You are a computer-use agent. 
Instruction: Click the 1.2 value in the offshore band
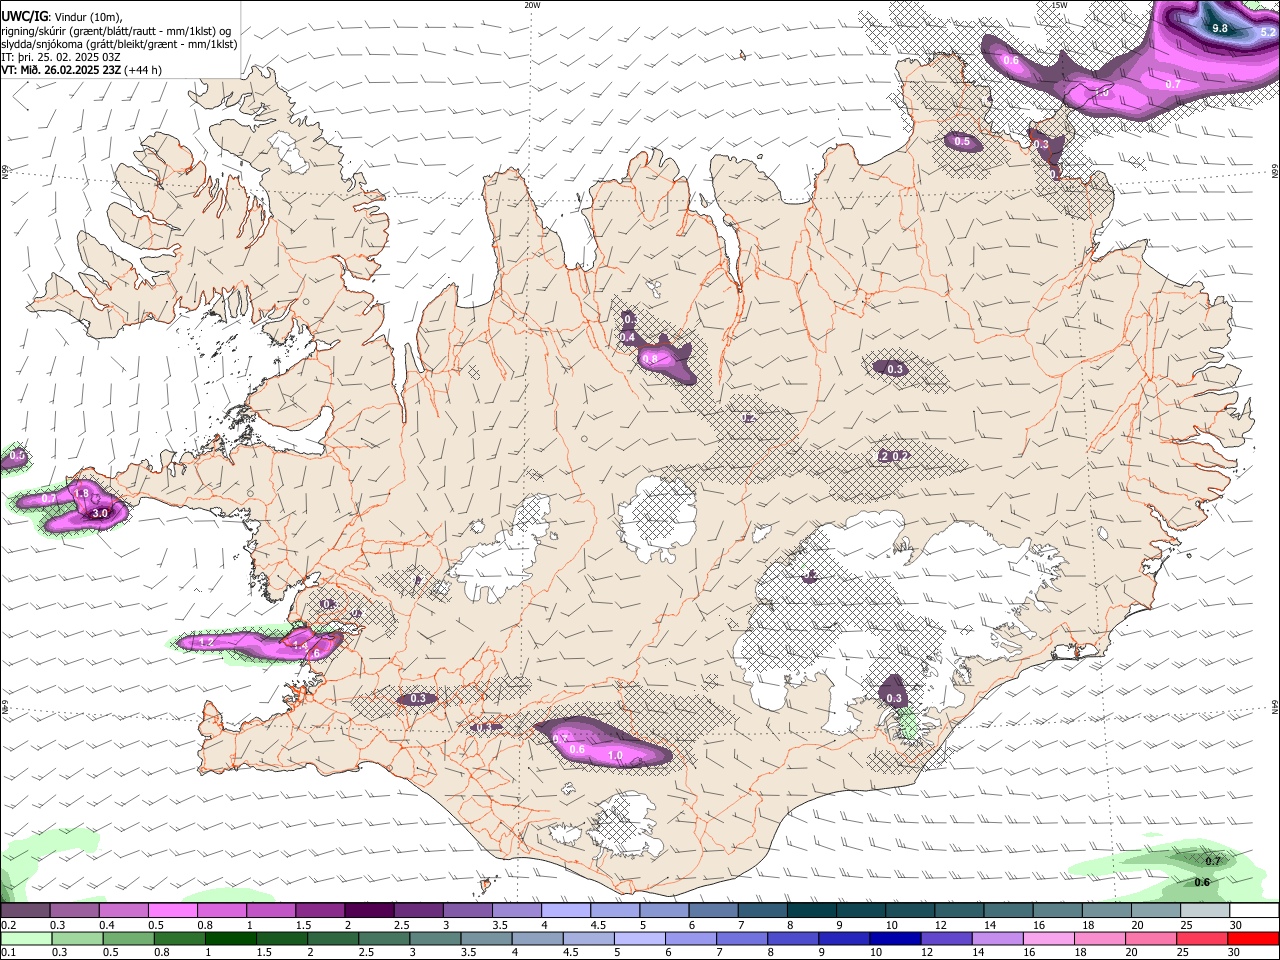(206, 642)
